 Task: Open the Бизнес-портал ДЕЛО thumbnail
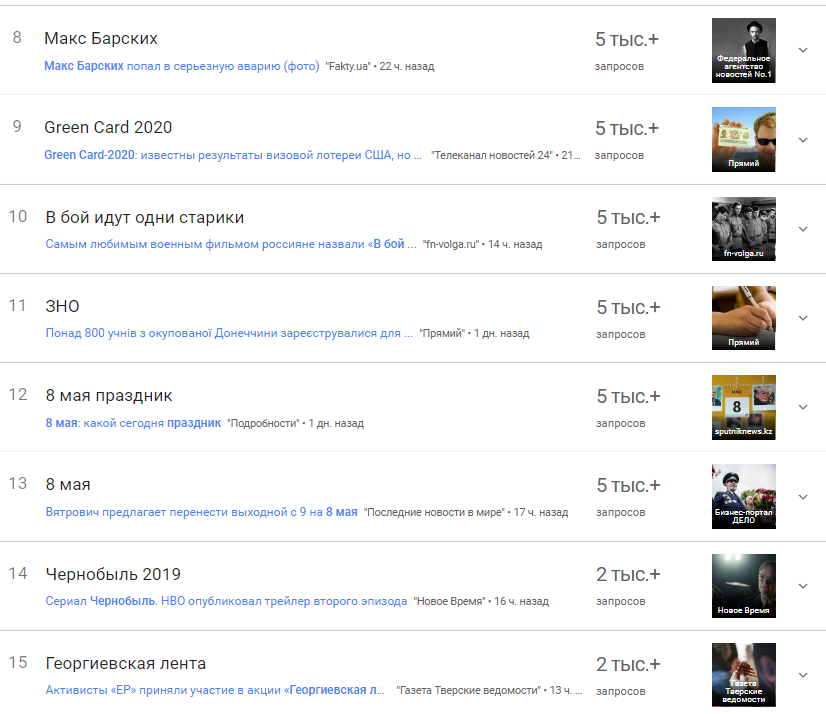[743, 497]
